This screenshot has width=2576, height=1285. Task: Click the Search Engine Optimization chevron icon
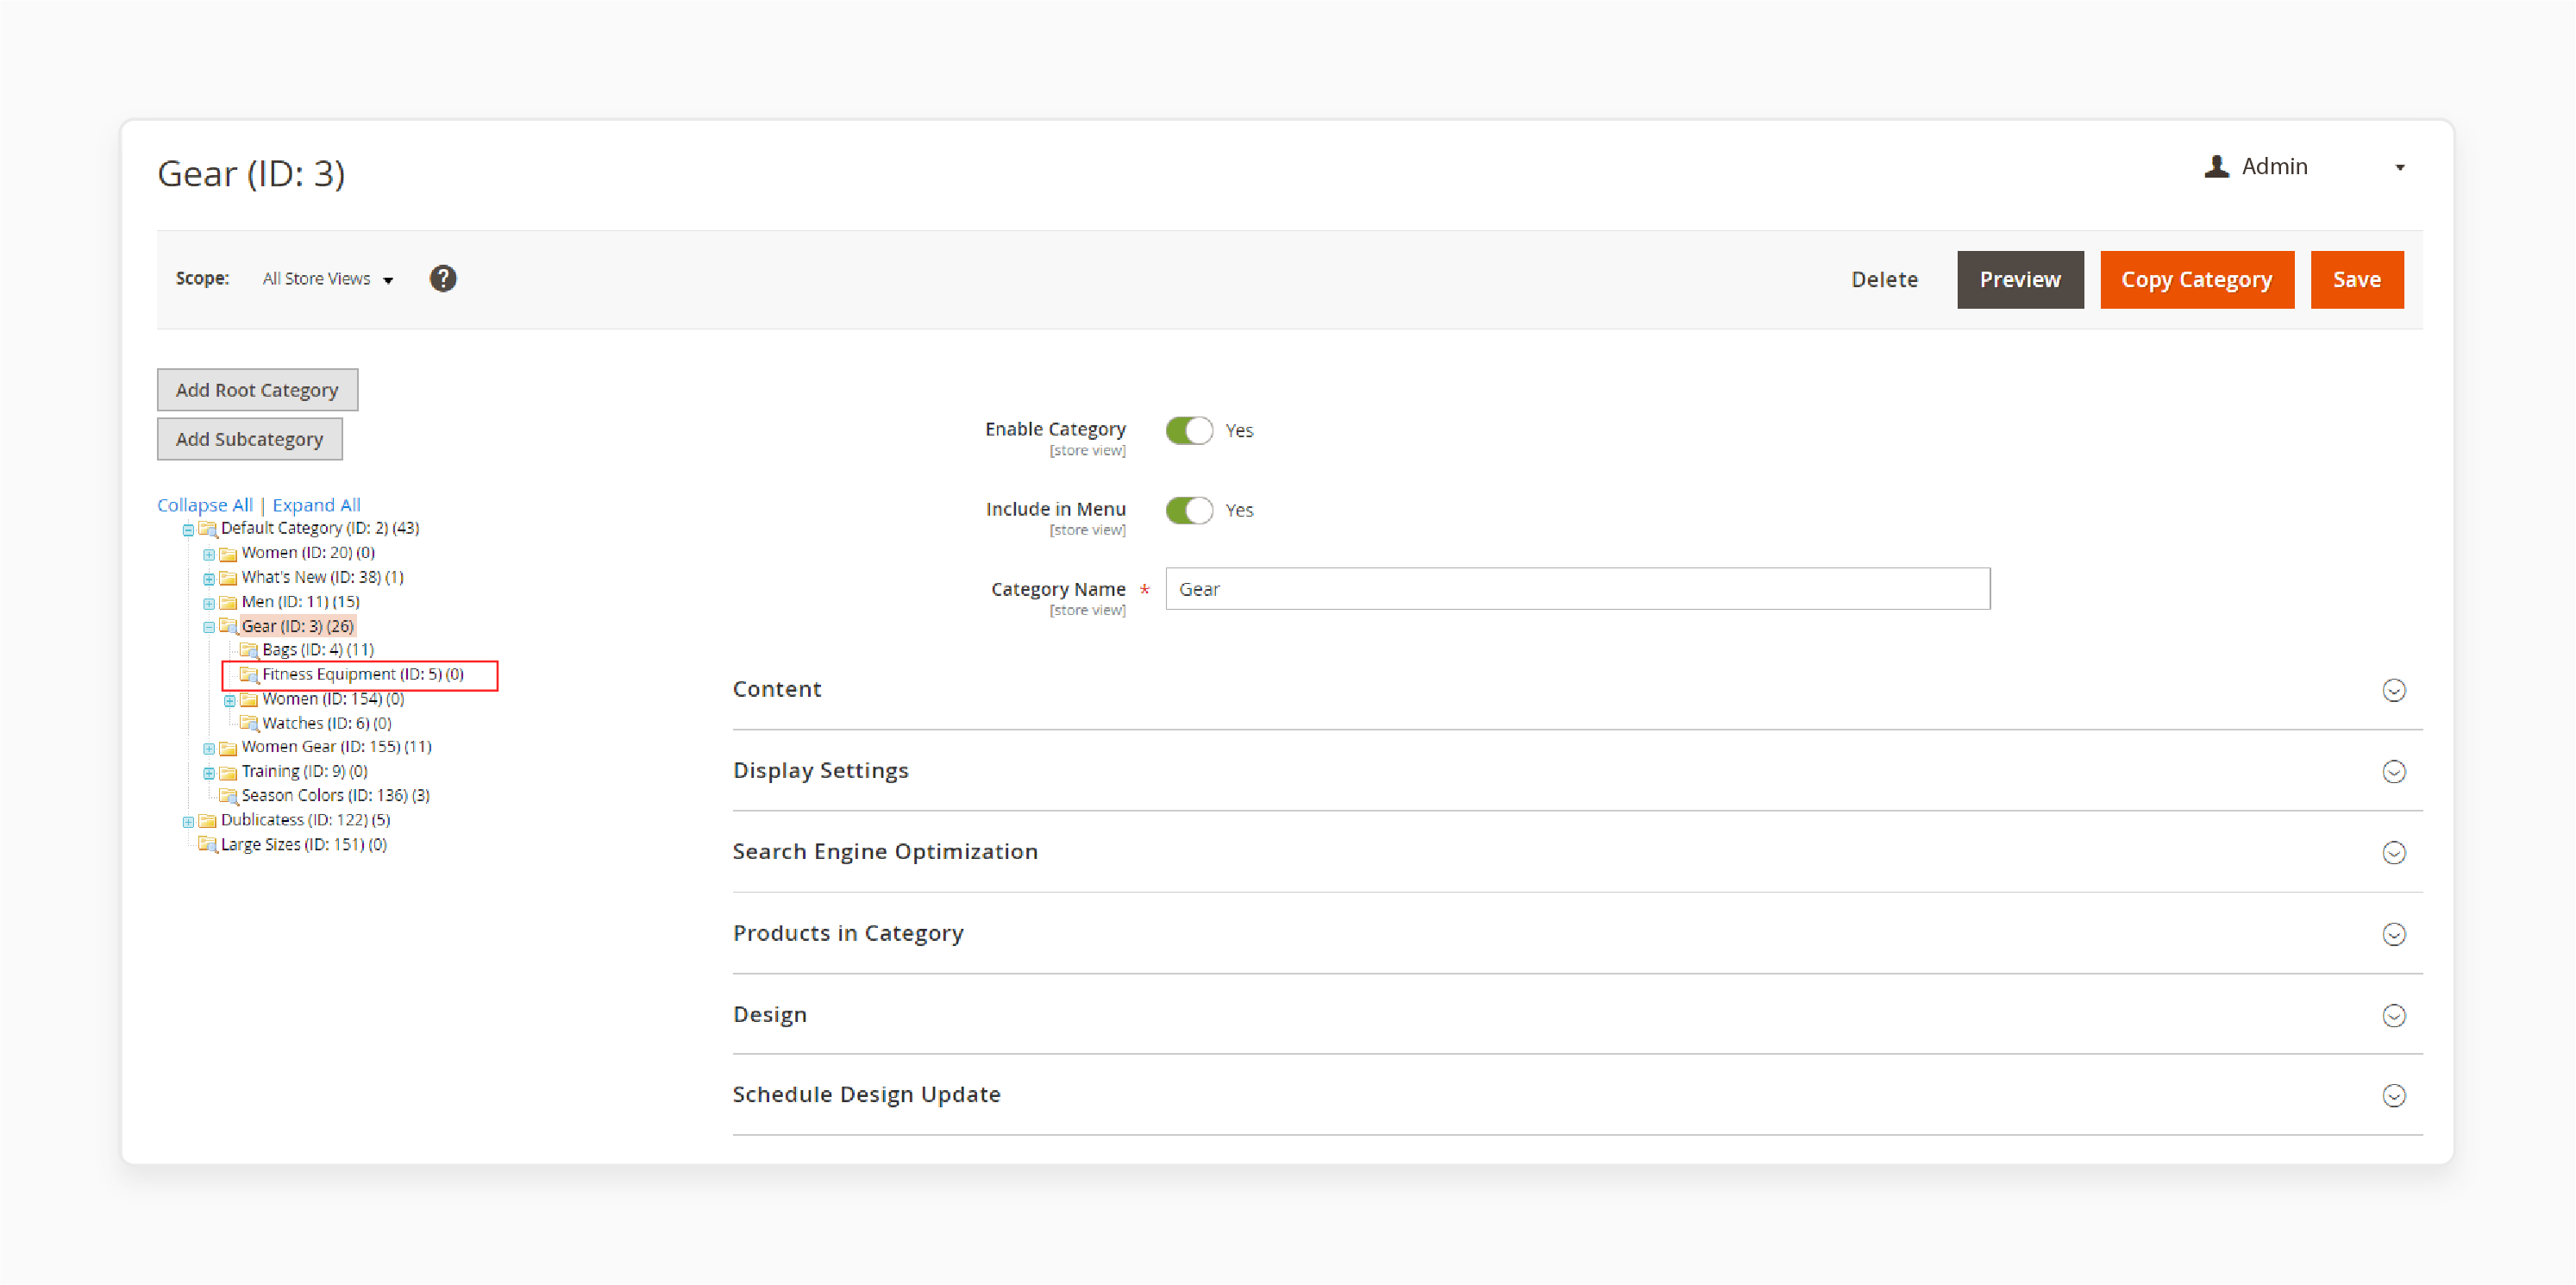click(x=2393, y=852)
